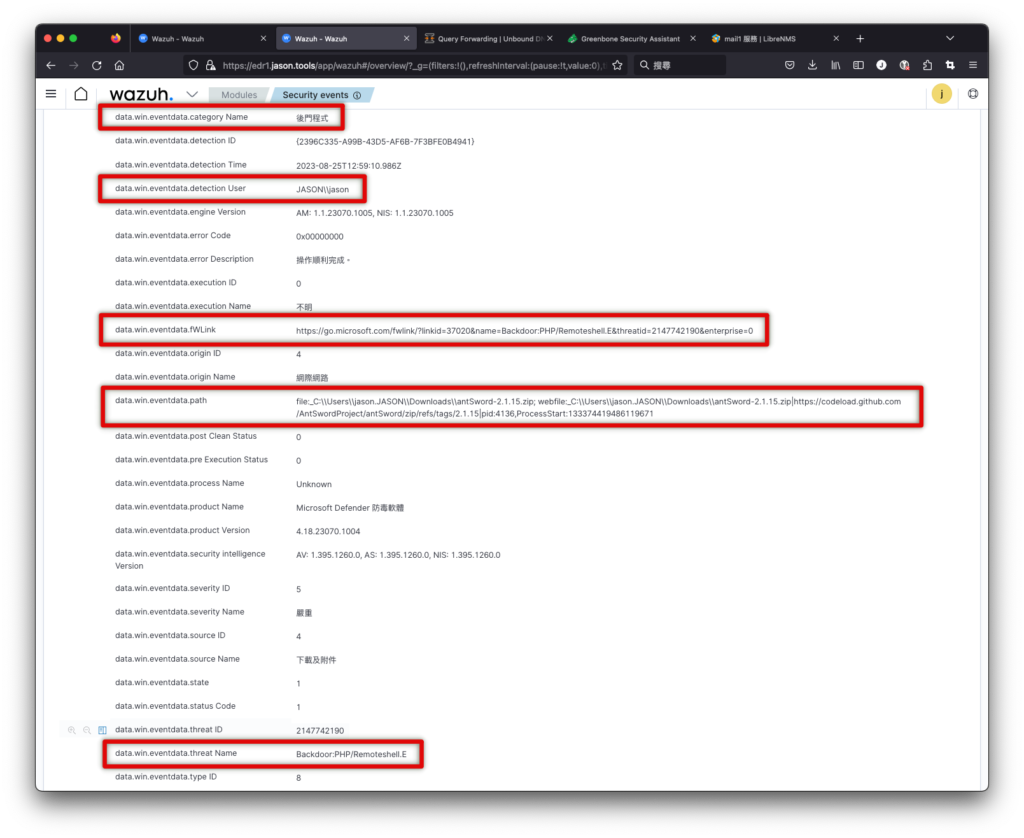Go to Wazuh home via house icon
The height and width of the screenshot is (838, 1024).
[81, 94]
